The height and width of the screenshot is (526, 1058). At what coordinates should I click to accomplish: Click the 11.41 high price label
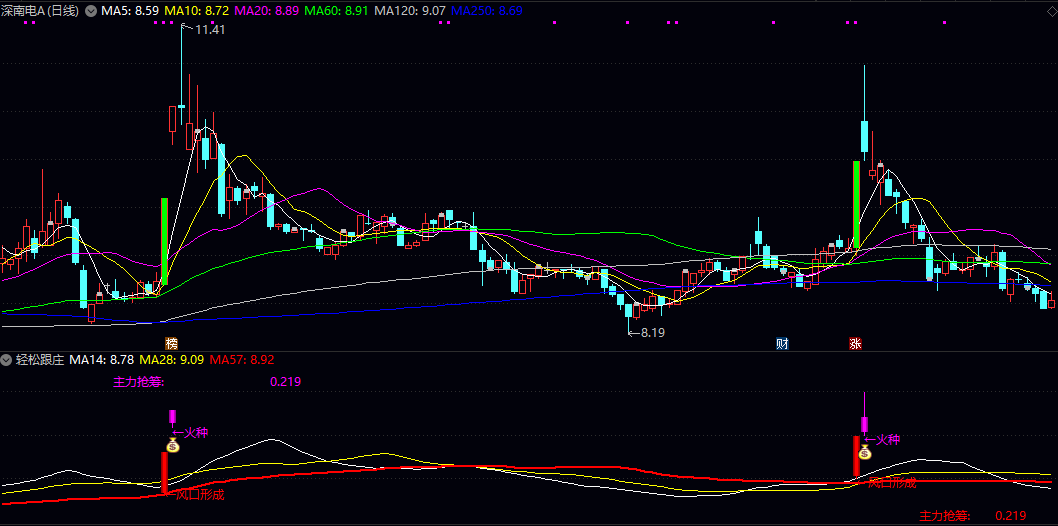point(210,30)
